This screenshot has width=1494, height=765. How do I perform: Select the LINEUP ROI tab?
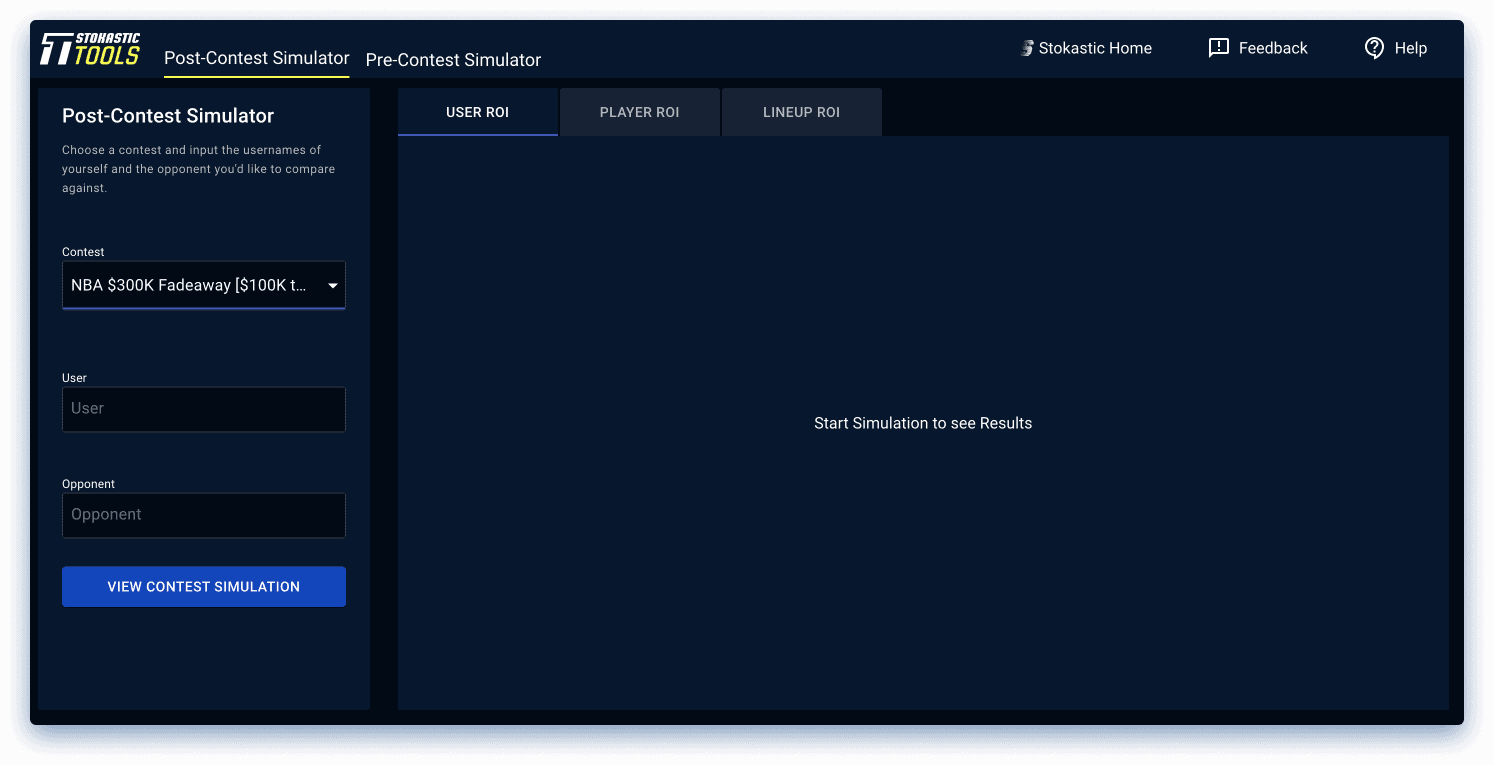[802, 112]
